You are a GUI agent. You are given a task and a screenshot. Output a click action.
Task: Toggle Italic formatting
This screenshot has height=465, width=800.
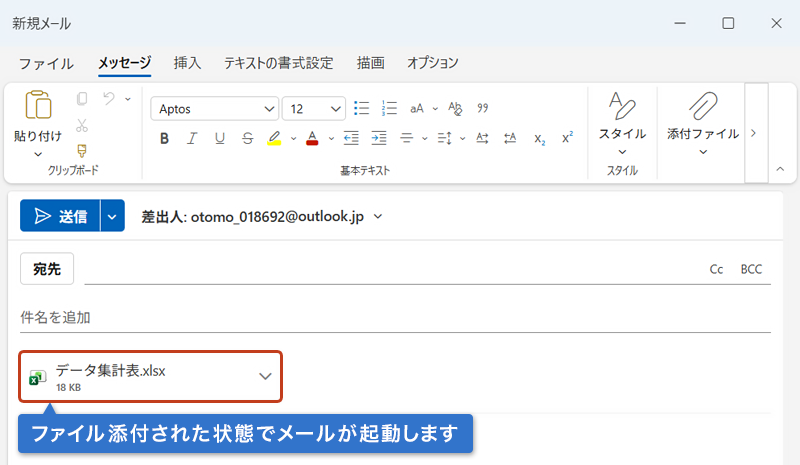192,138
